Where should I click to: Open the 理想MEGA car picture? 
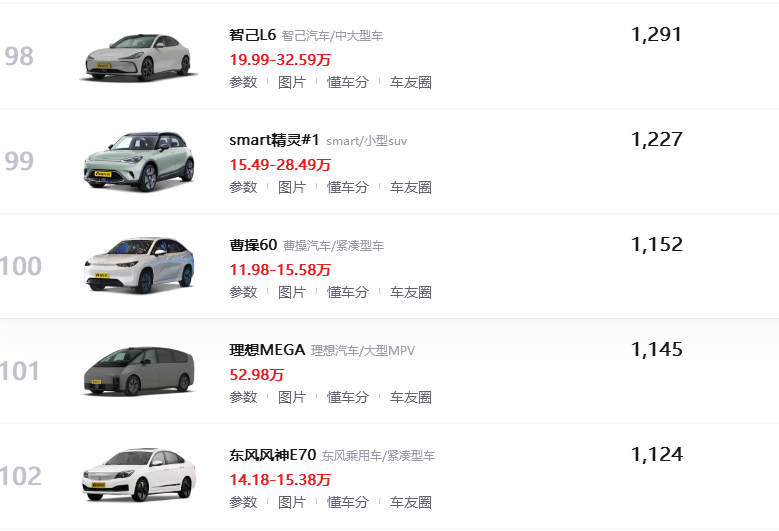135,371
